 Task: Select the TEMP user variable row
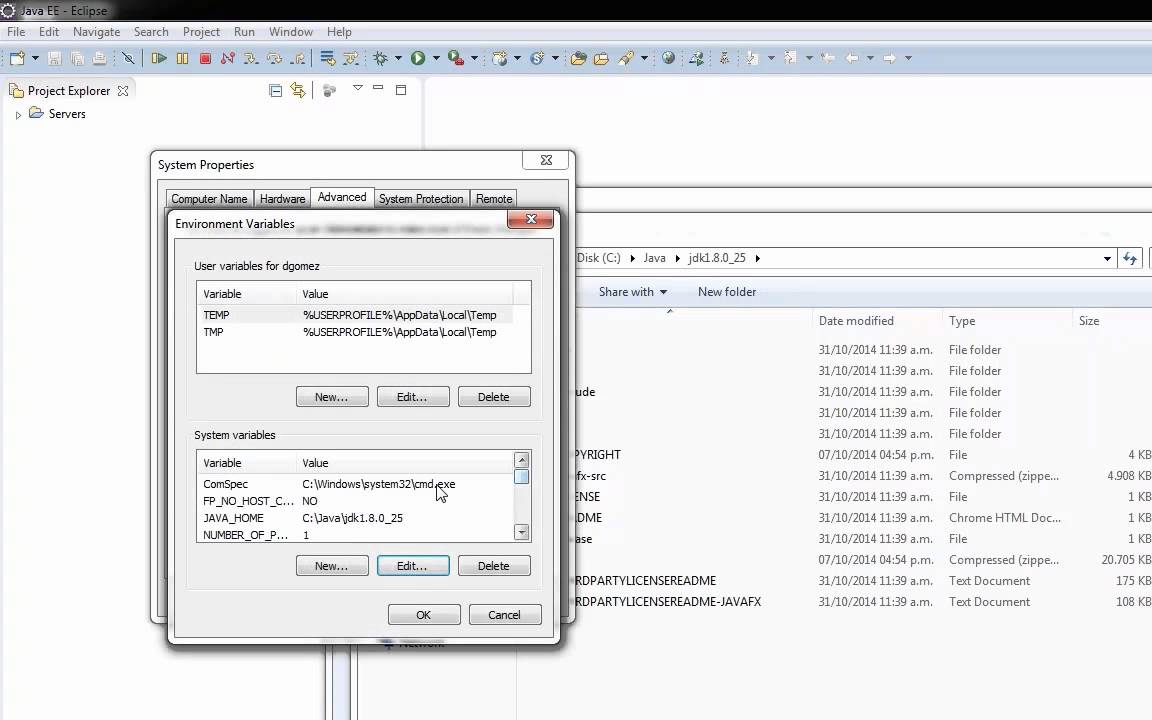click(356, 314)
